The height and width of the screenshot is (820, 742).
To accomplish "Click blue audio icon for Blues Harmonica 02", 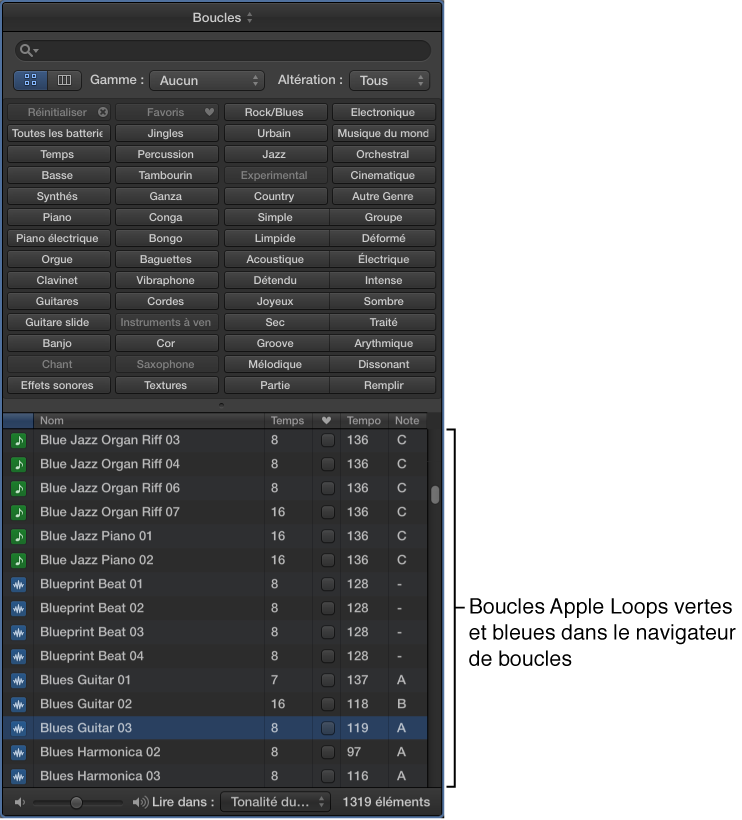I will point(19,753).
